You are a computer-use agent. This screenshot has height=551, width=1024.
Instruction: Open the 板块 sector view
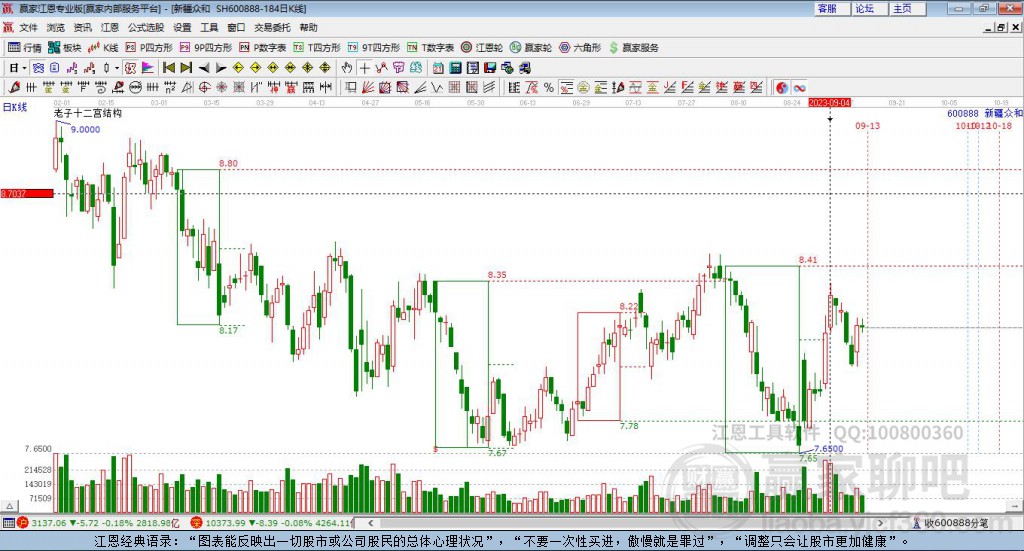coord(64,48)
